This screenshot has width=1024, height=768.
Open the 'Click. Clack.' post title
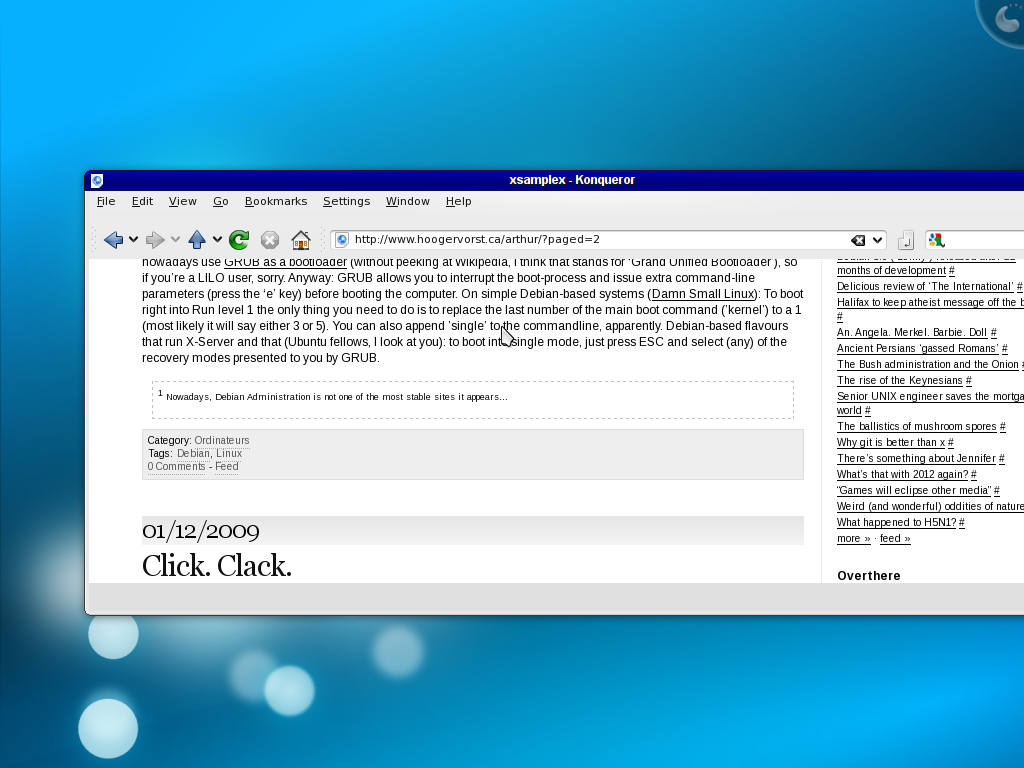217,566
